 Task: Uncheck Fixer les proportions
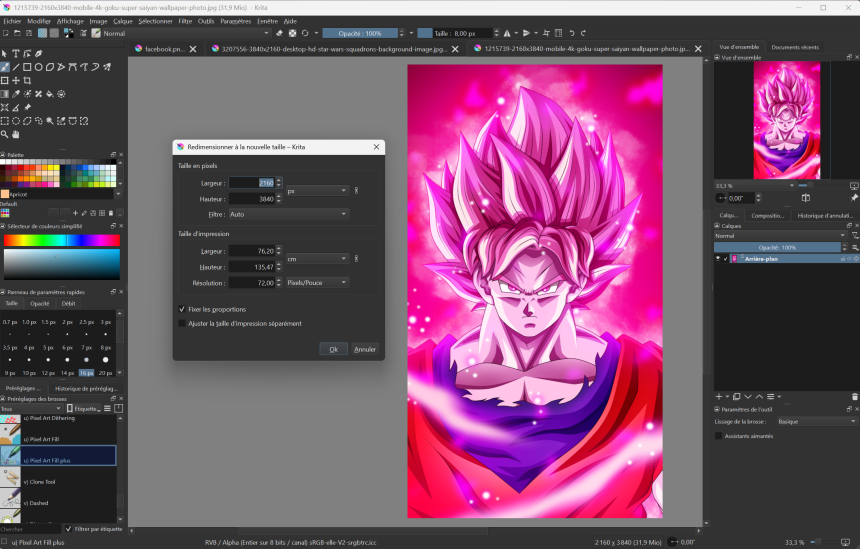click(182, 309)
